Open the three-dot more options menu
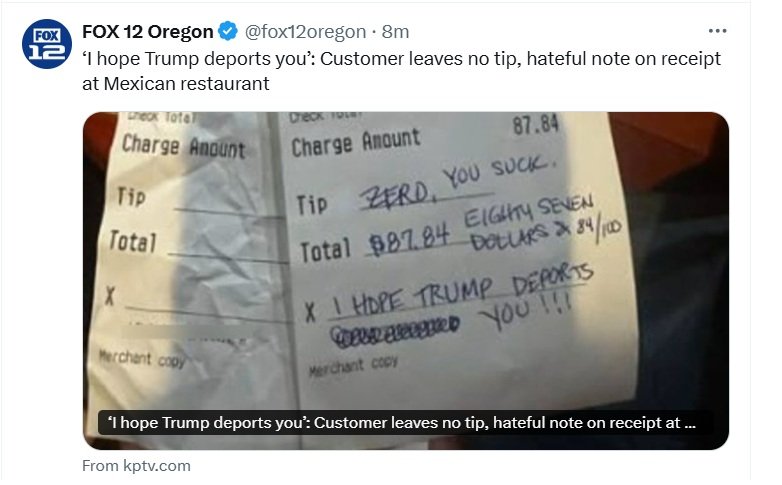Screen dimensions: 782x485 717,31
